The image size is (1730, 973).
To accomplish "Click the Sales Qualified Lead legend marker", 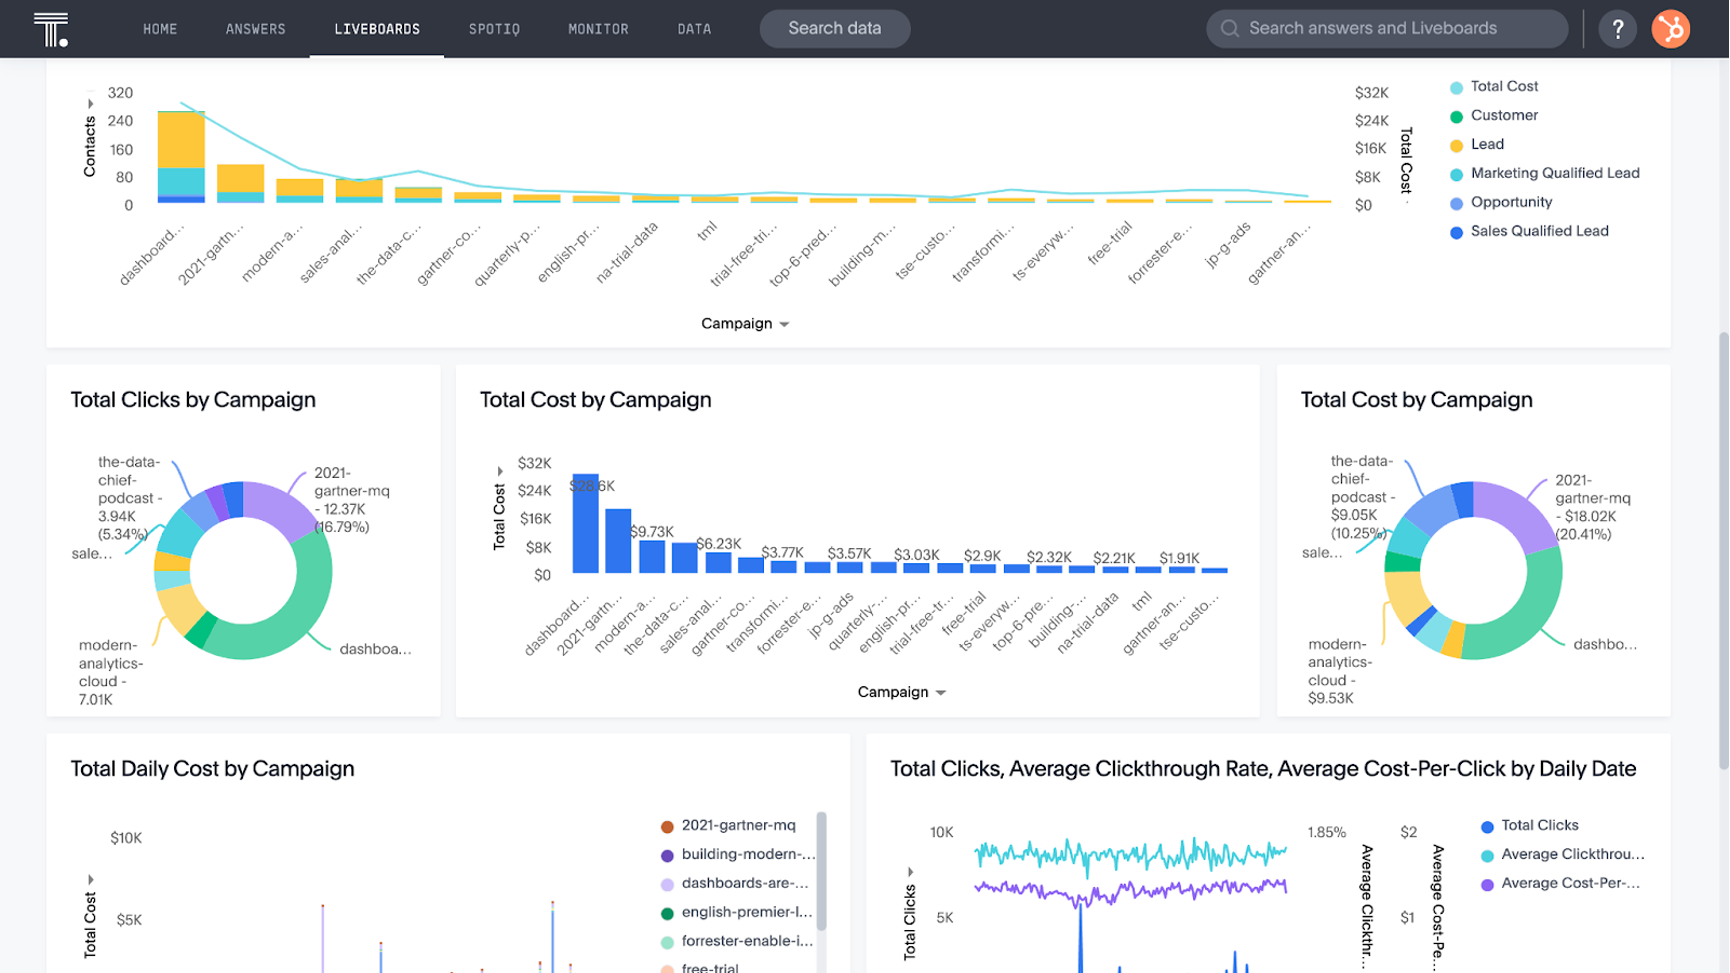I will (1455, 231).
